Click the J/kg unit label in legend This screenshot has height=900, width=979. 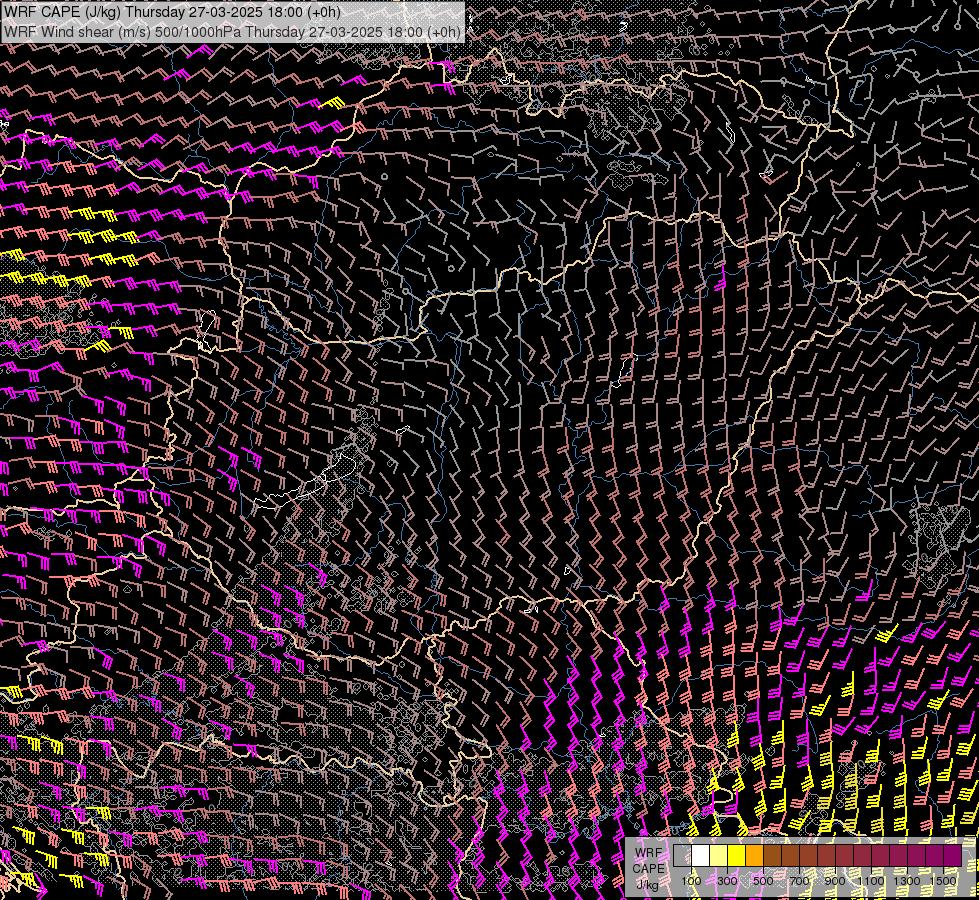647,884
